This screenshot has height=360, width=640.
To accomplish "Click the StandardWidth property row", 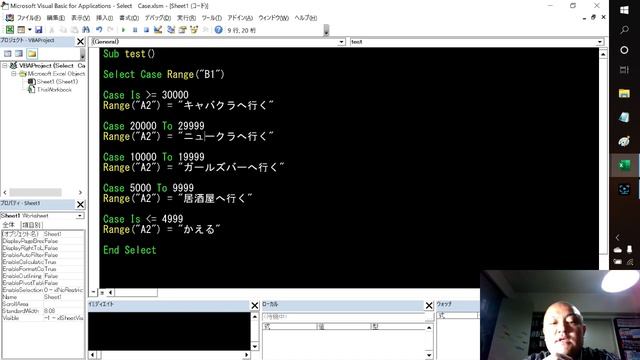I will tap(43, 311).
